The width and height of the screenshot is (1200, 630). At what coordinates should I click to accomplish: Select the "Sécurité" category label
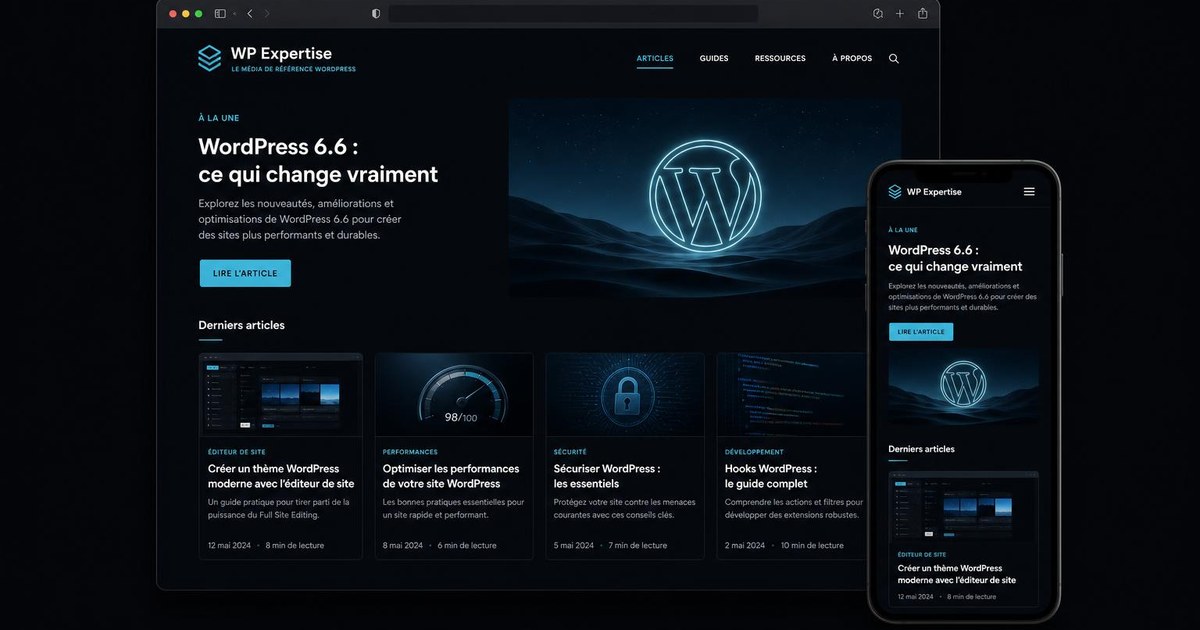570,452
